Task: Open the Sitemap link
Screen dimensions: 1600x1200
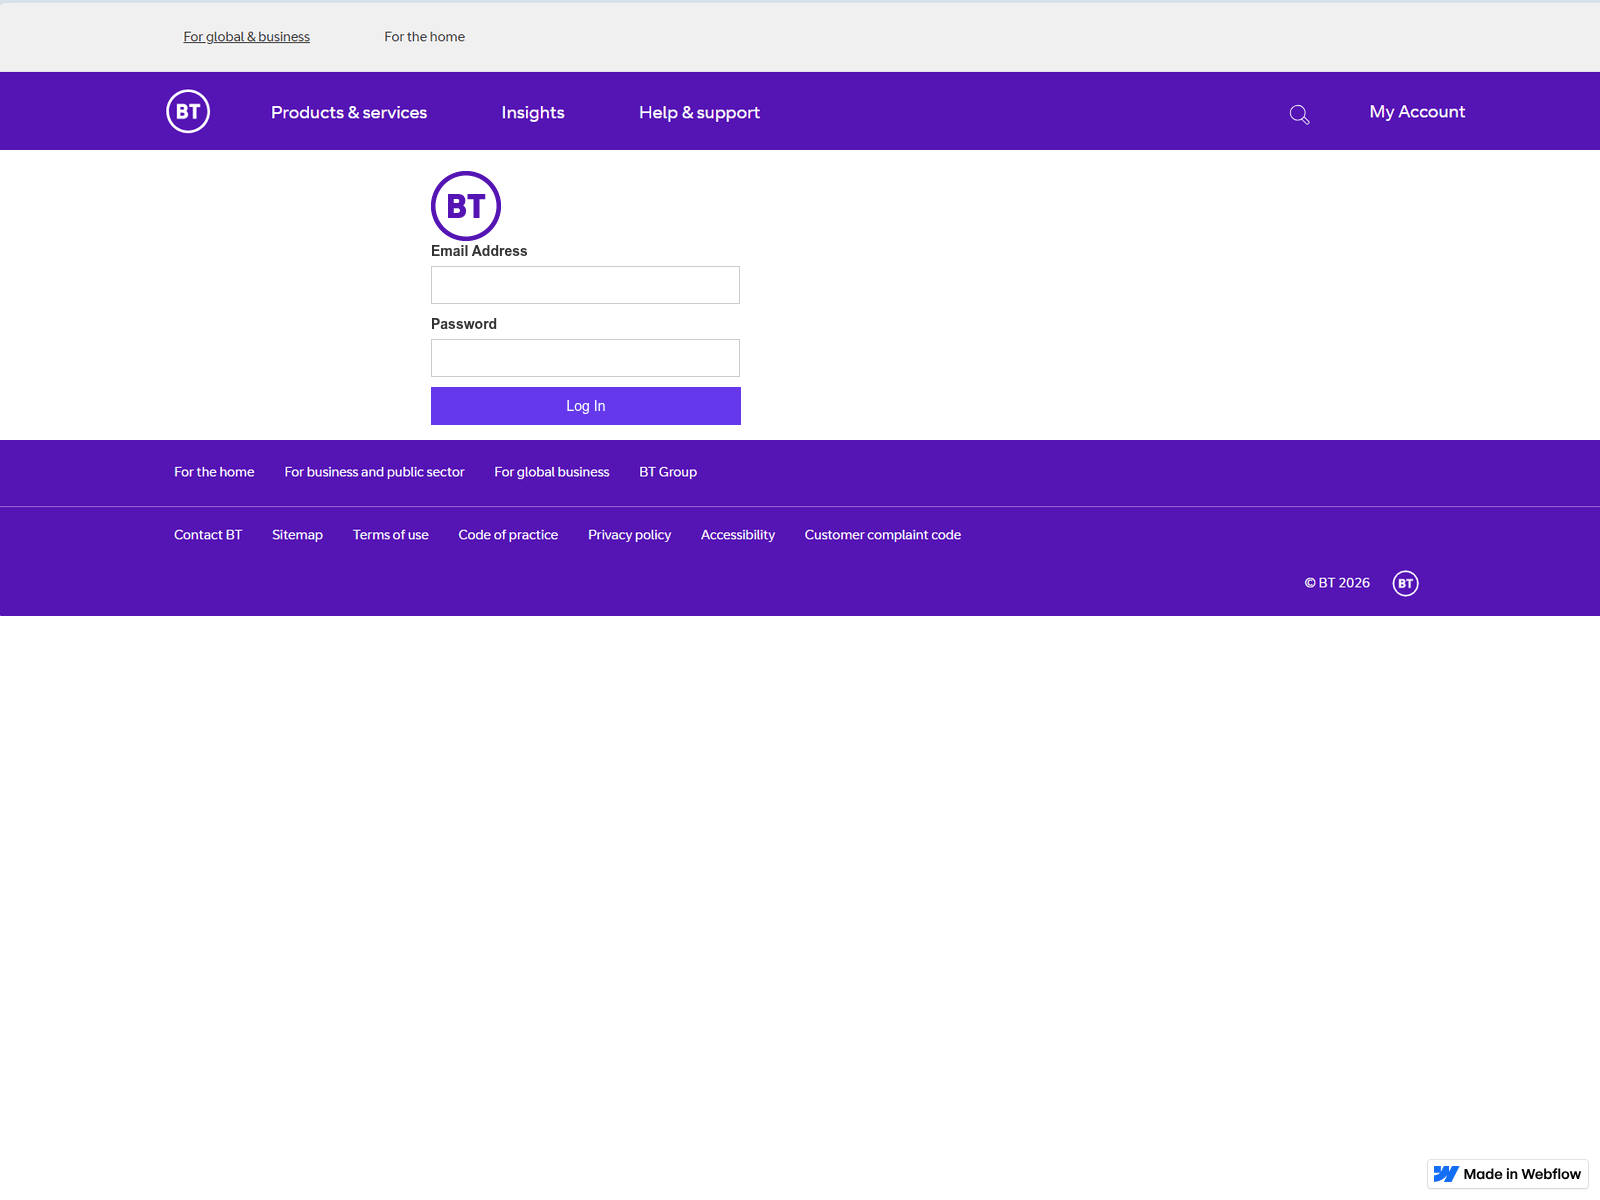Action: 297,535
